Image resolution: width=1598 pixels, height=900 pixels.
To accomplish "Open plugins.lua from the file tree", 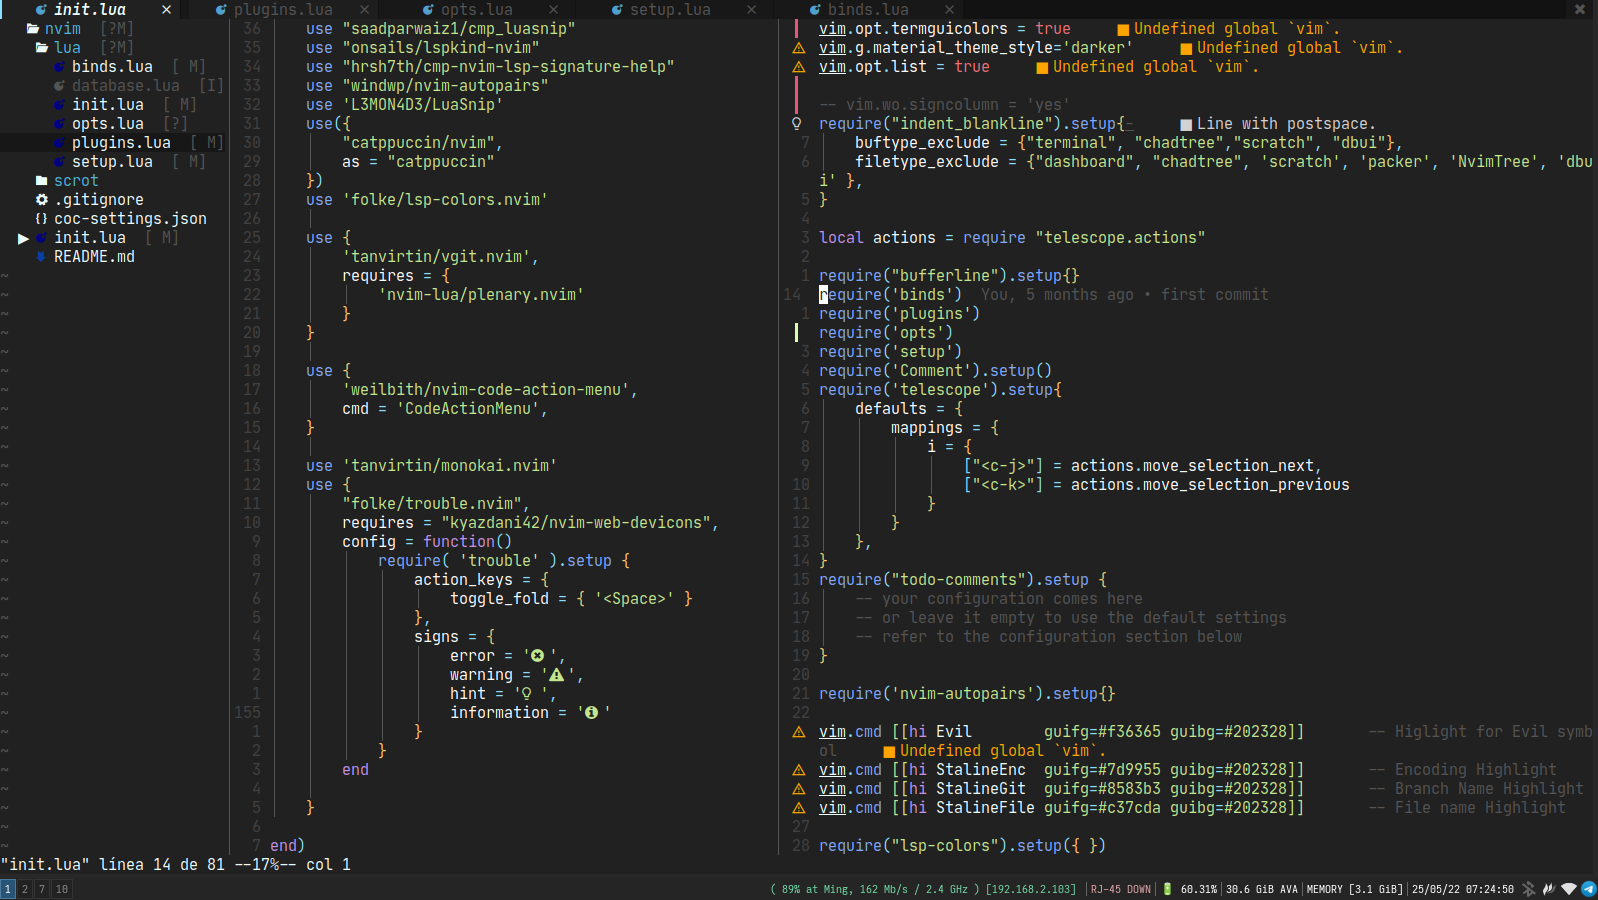I will coord(121,142).
